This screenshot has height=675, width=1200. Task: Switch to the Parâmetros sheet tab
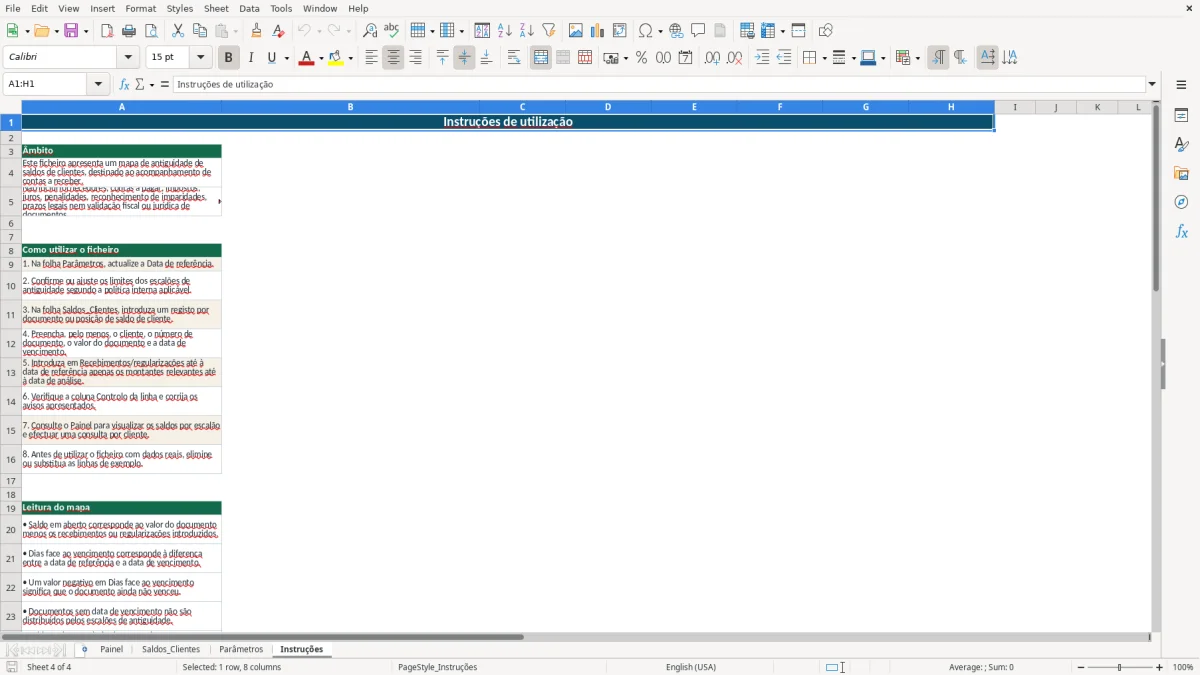point(241,649)
